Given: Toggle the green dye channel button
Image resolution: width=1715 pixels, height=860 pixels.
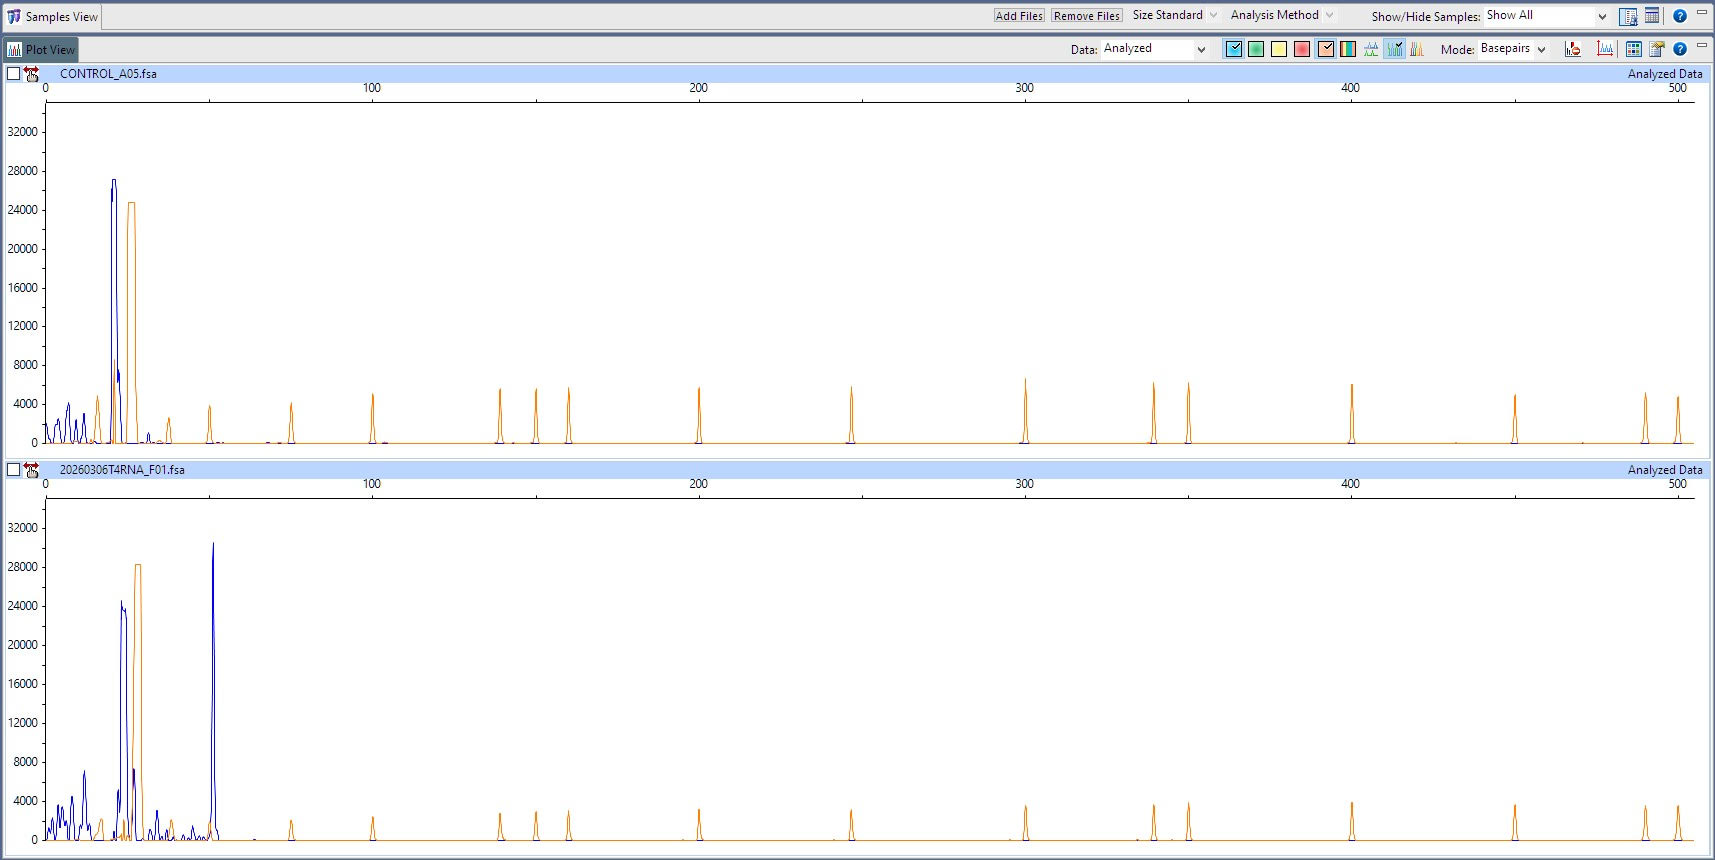Looking at the screenshot, I should point(1256,49).
